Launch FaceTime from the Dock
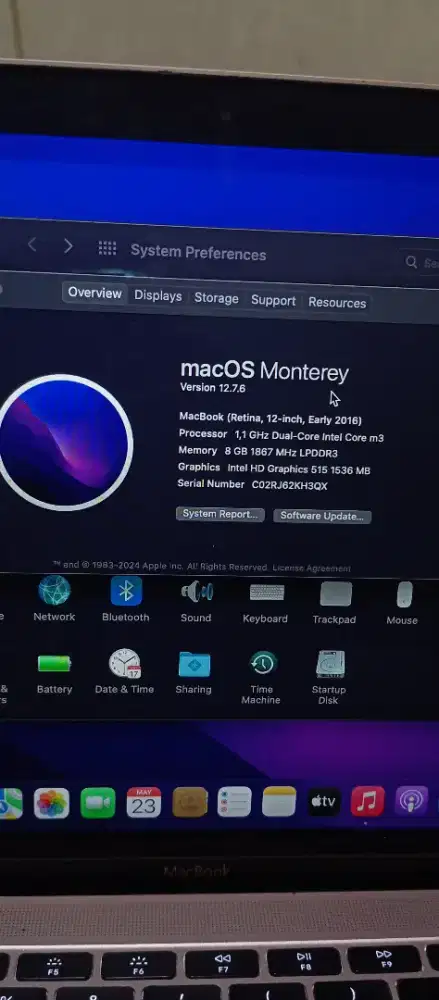The height and width of the screenshot is (1000, 439). (x=98, y=803)
